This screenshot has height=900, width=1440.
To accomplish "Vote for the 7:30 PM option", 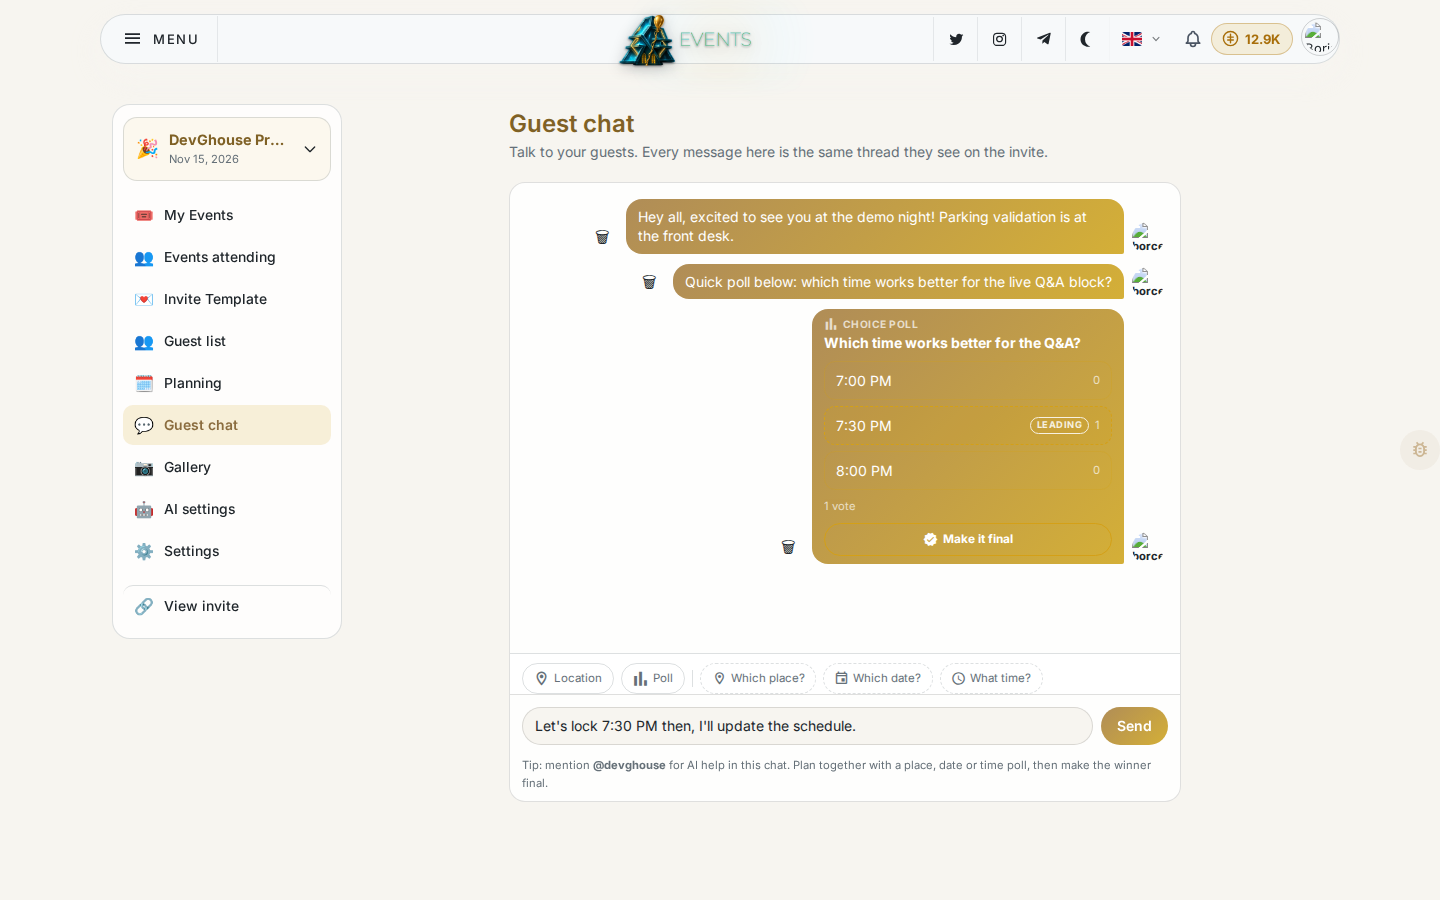I will click(968, 426).
